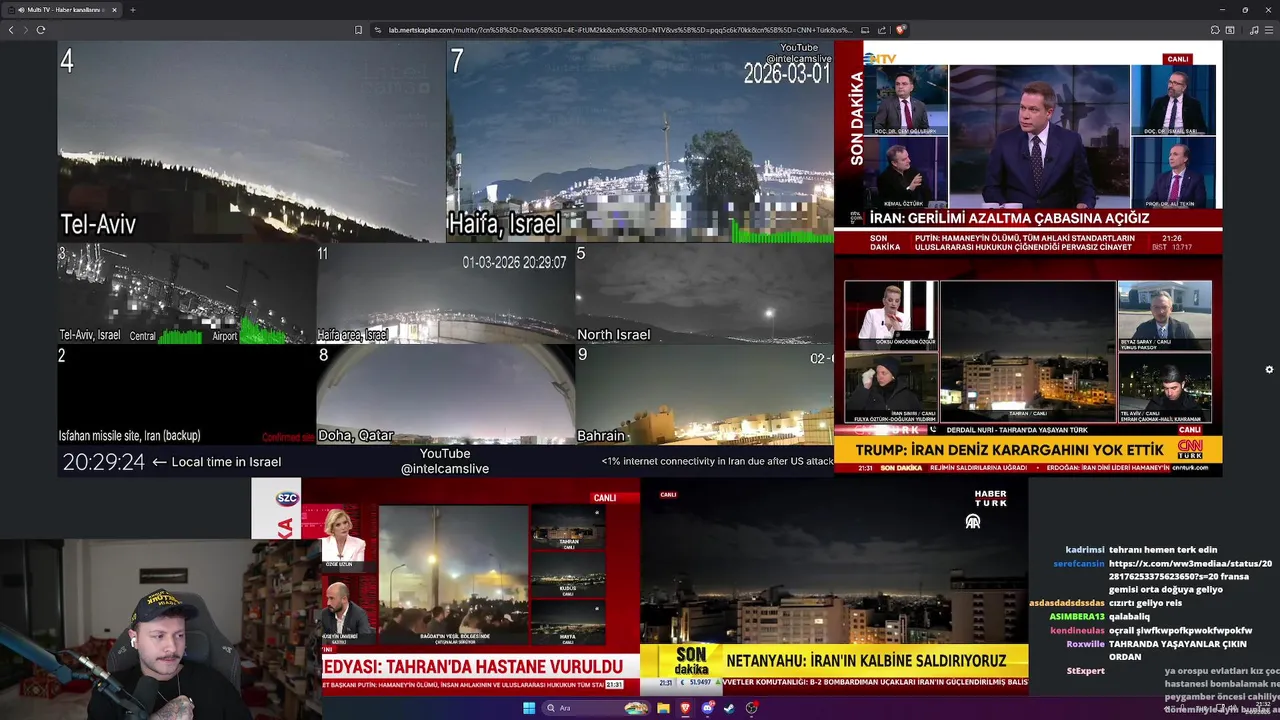Open the Brave Shields lion icon
The image size is (1280, 720).
click(x=901, y=30)
